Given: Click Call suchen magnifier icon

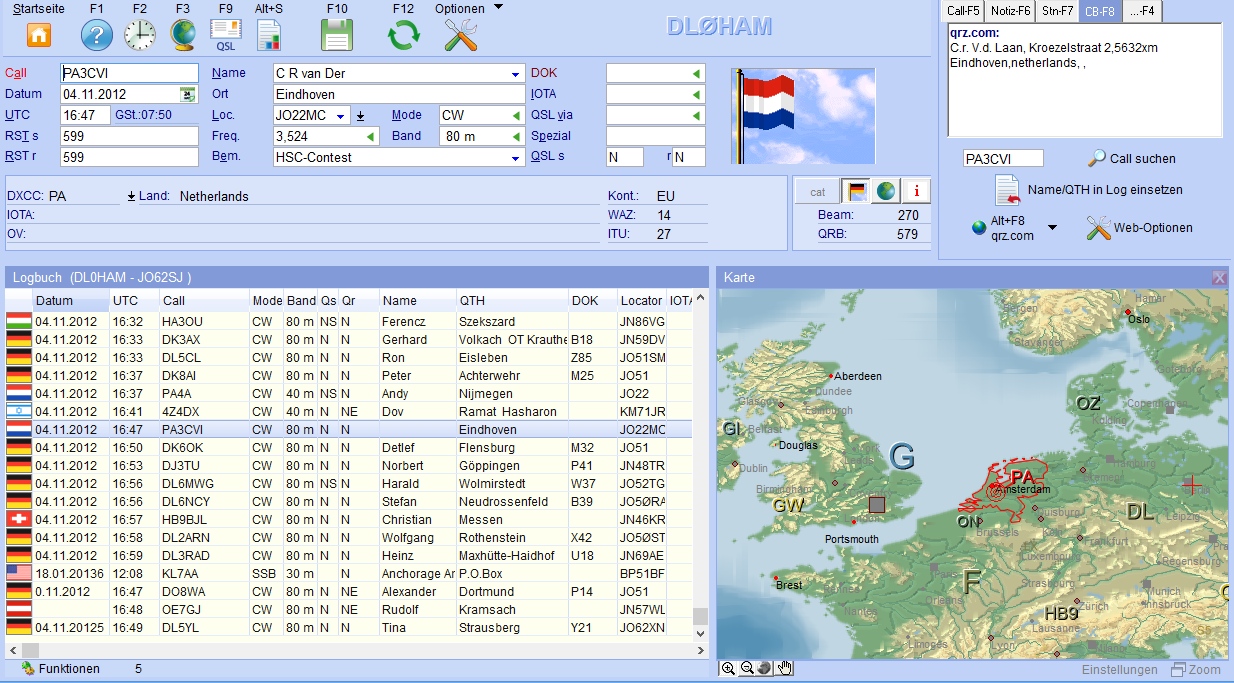Looking at the screenshot, I should click(x=1096, y=158).
